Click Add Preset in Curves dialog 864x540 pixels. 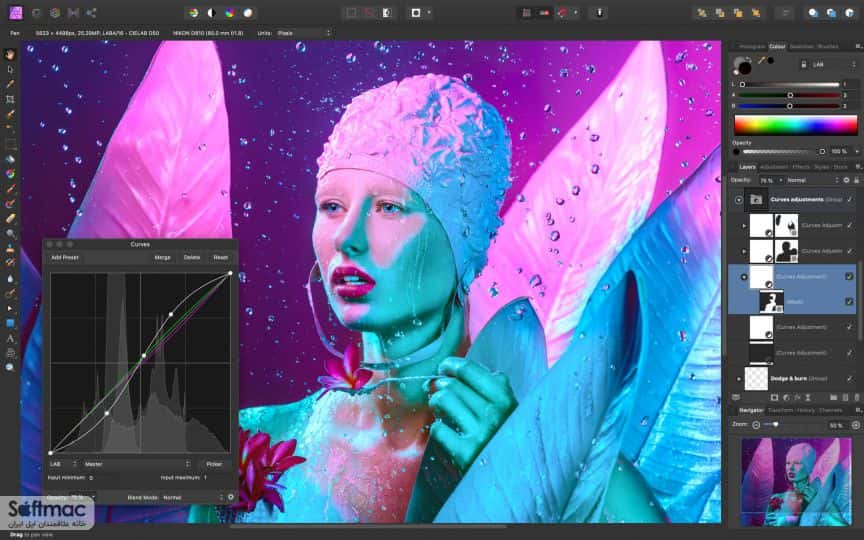point(65,257)
